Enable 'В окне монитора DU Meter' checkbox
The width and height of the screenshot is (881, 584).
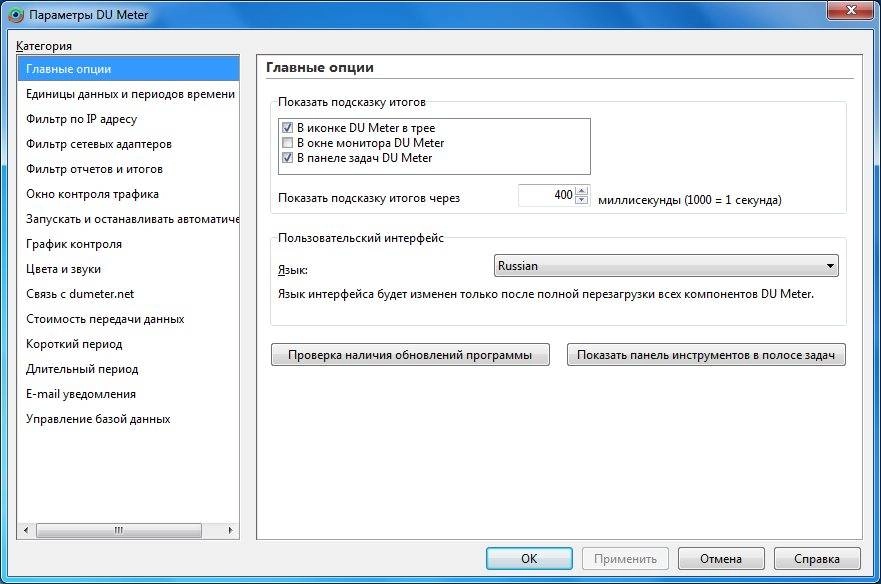pyautogui.click(x=287, y=143)
